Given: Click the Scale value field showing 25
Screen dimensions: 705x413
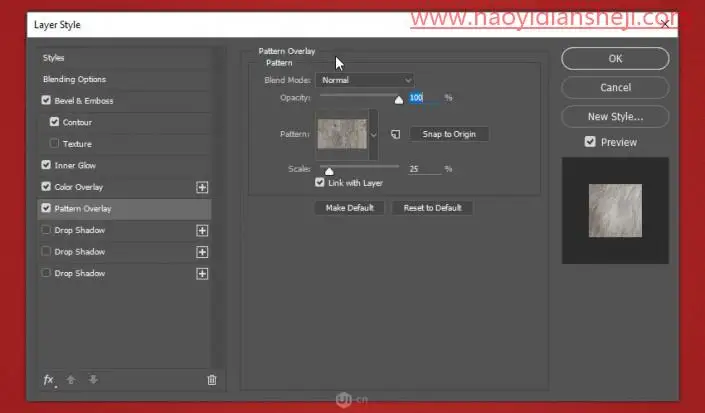Looking at the screenshot, I should coord(424,169).
